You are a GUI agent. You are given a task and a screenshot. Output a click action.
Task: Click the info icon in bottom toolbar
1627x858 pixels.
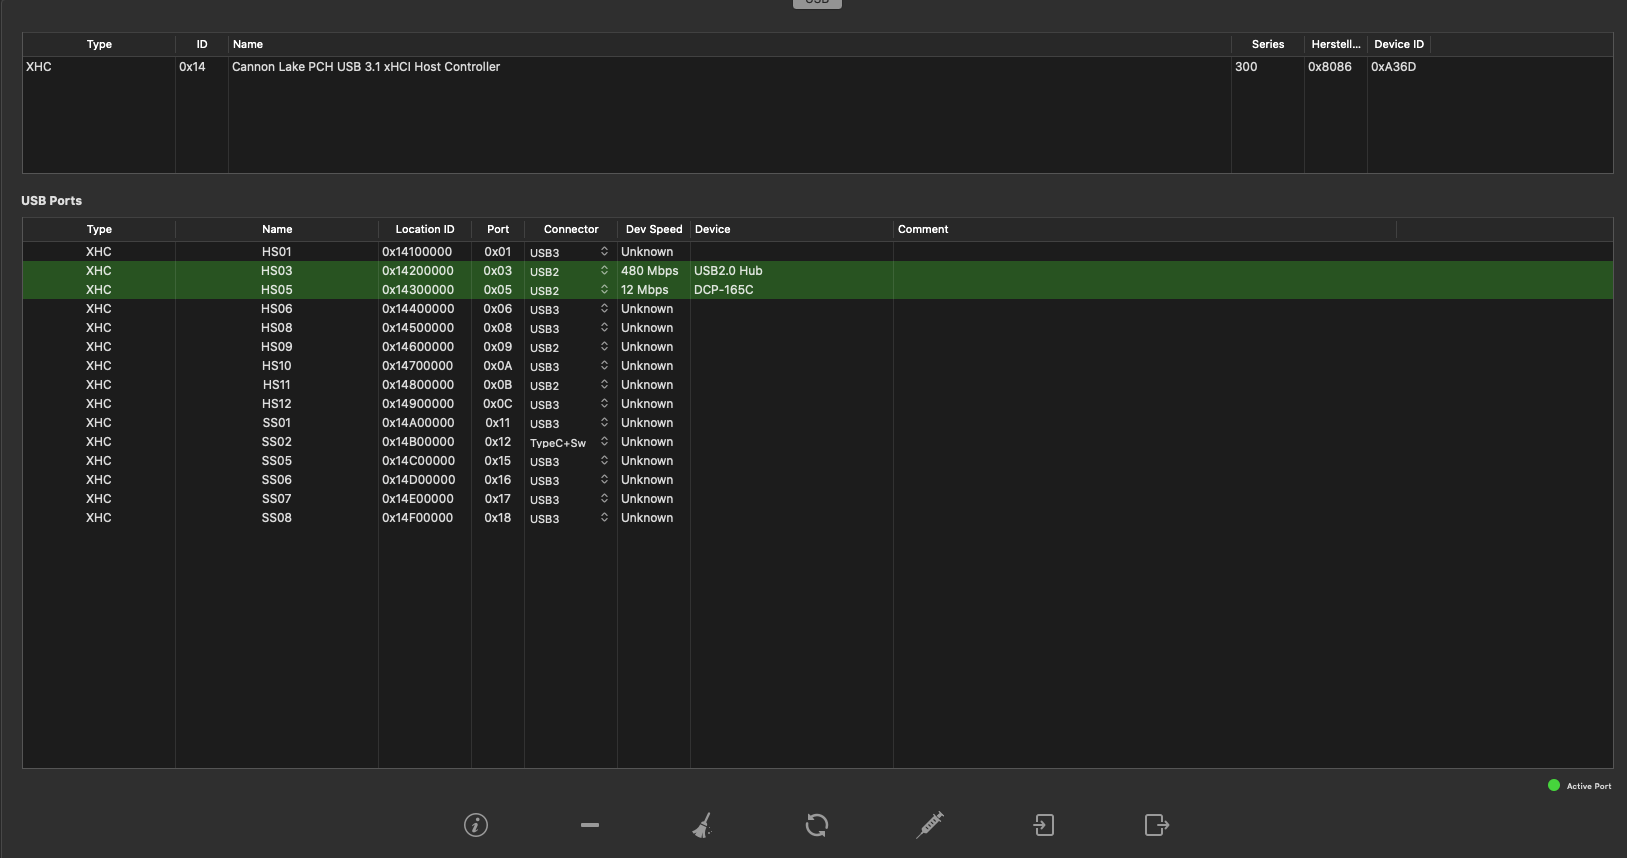476,825
